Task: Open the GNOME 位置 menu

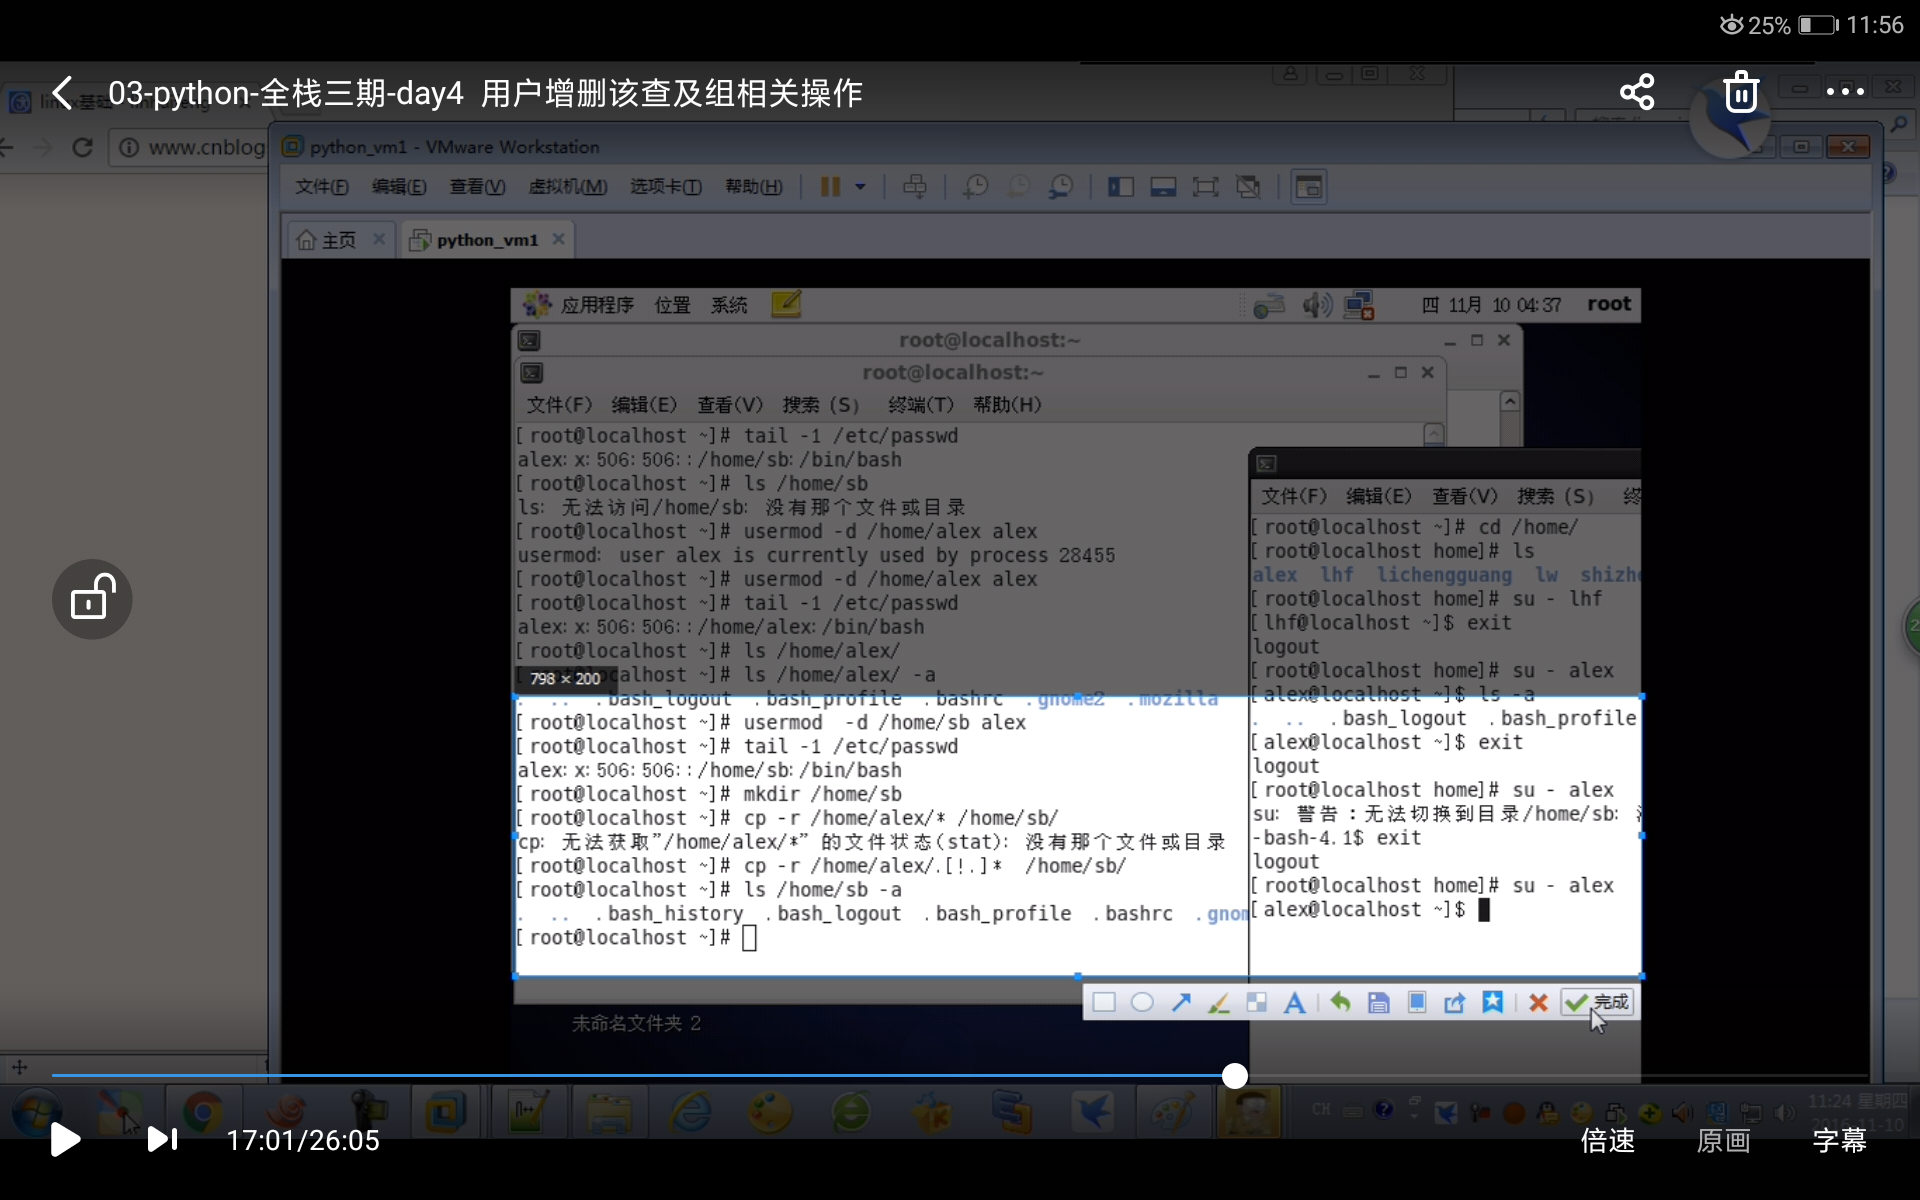Action: coord(672,305)
